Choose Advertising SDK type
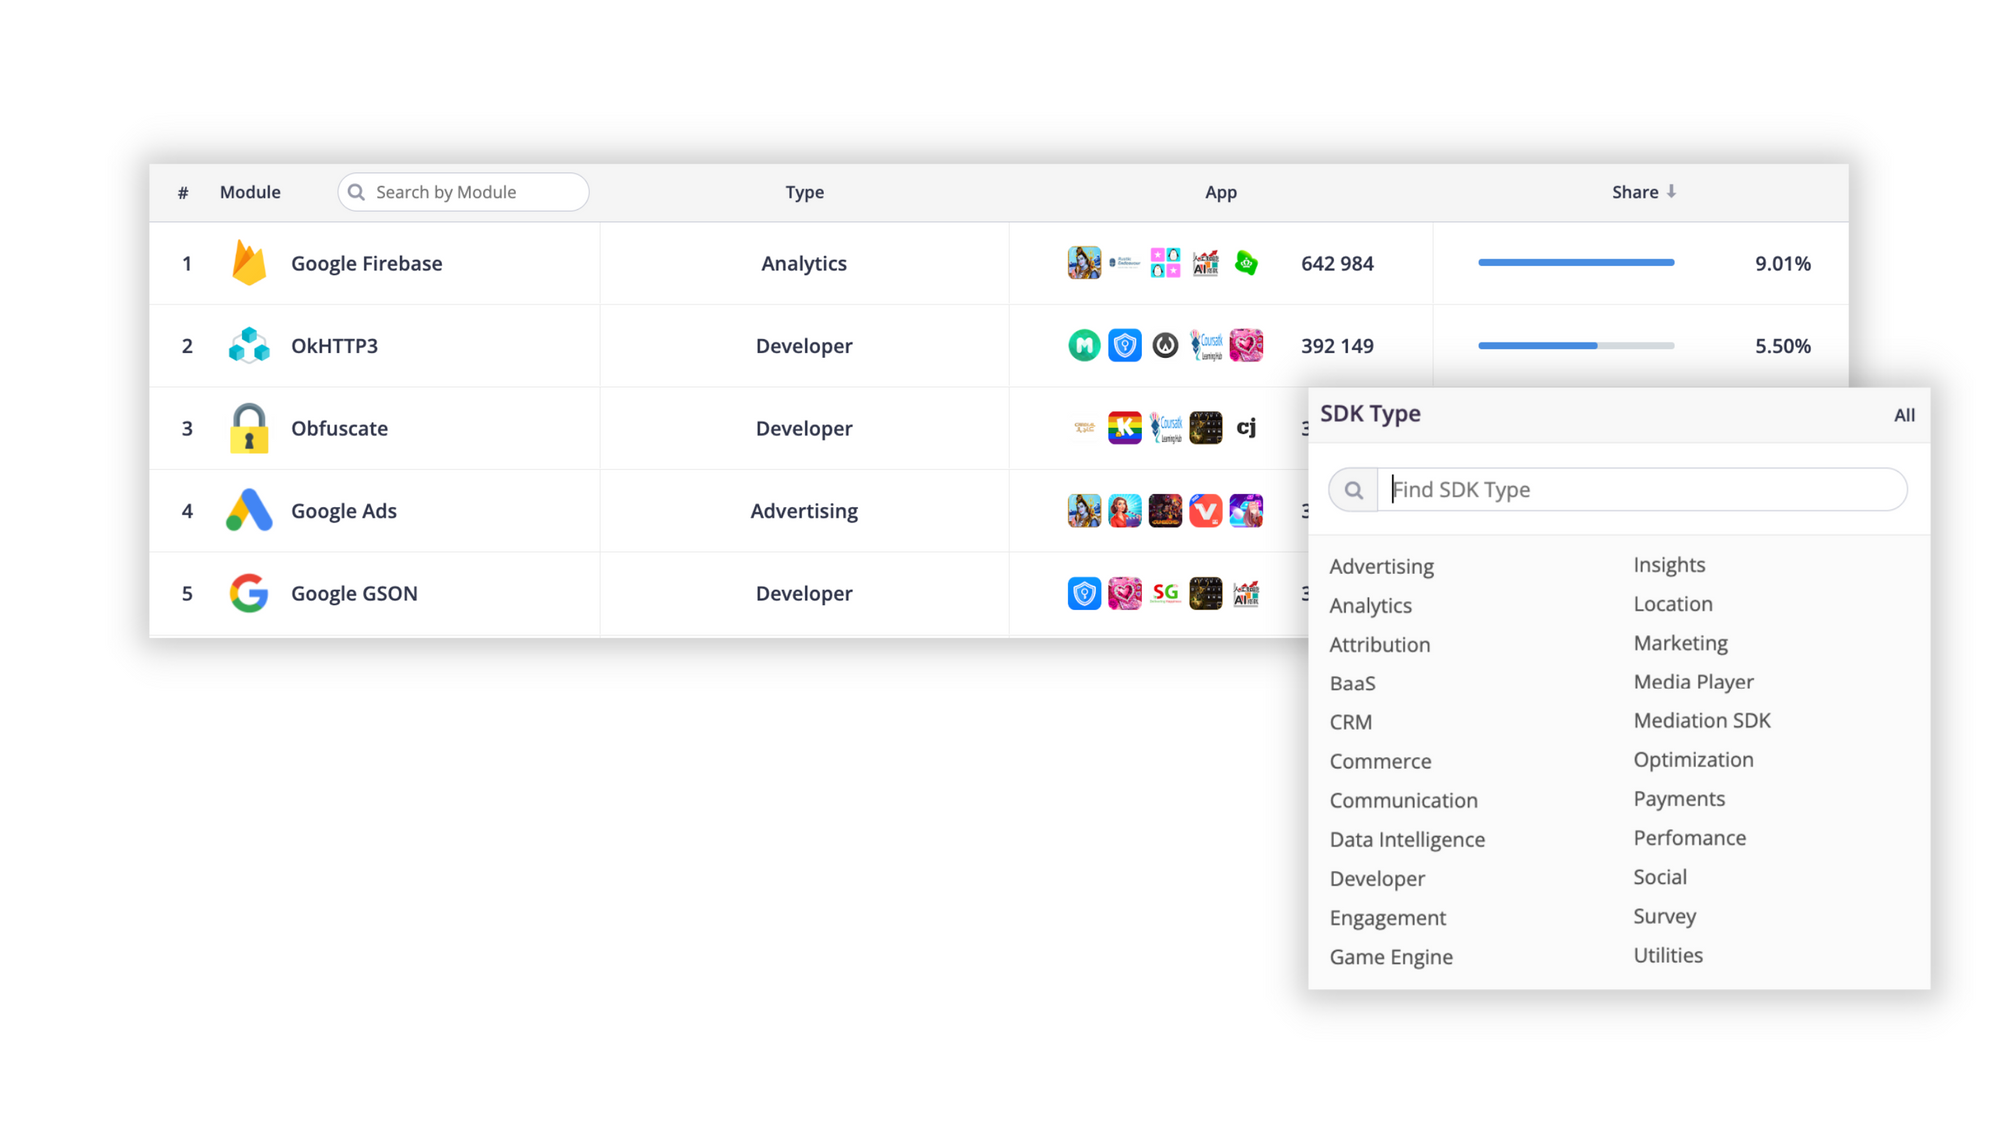The width and height of the screenshot is (2000, 1143). click(x=1381, y=566)
